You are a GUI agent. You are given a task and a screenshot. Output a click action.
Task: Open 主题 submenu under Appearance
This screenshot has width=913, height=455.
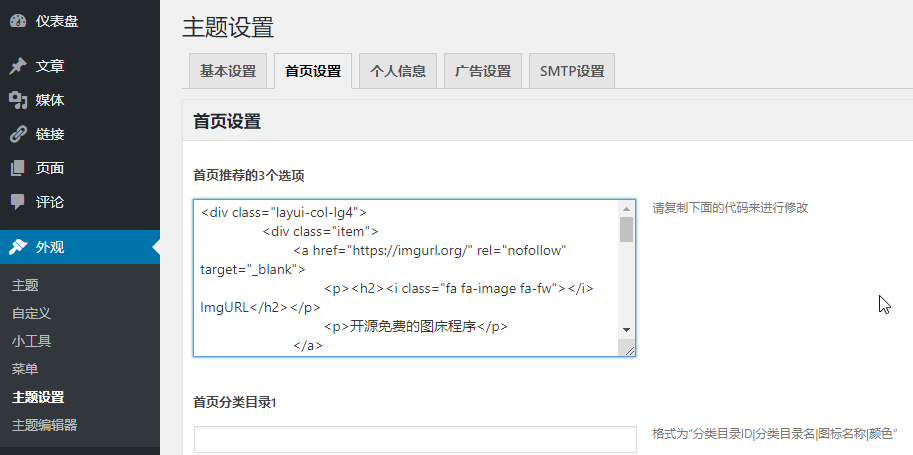25,285
